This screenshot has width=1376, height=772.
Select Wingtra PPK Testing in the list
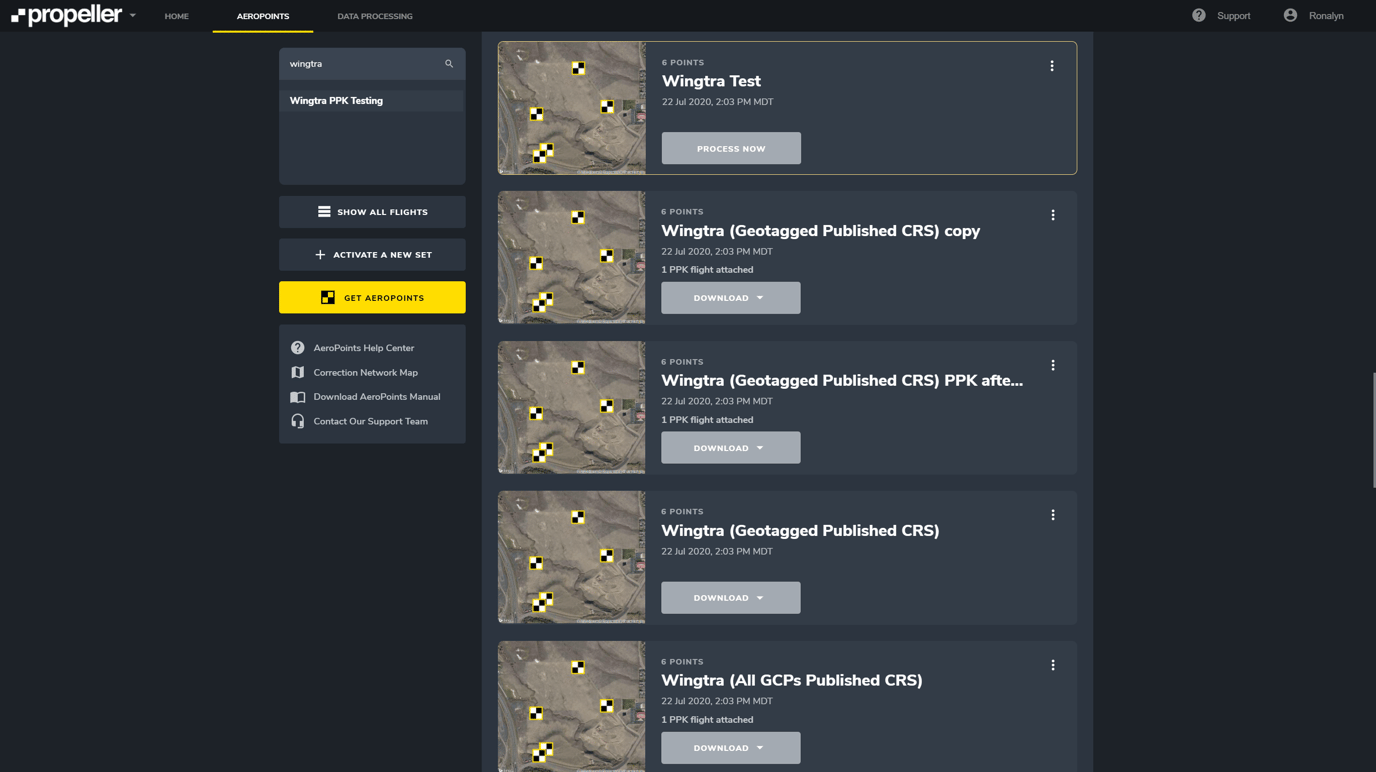(x=336, y=101)
